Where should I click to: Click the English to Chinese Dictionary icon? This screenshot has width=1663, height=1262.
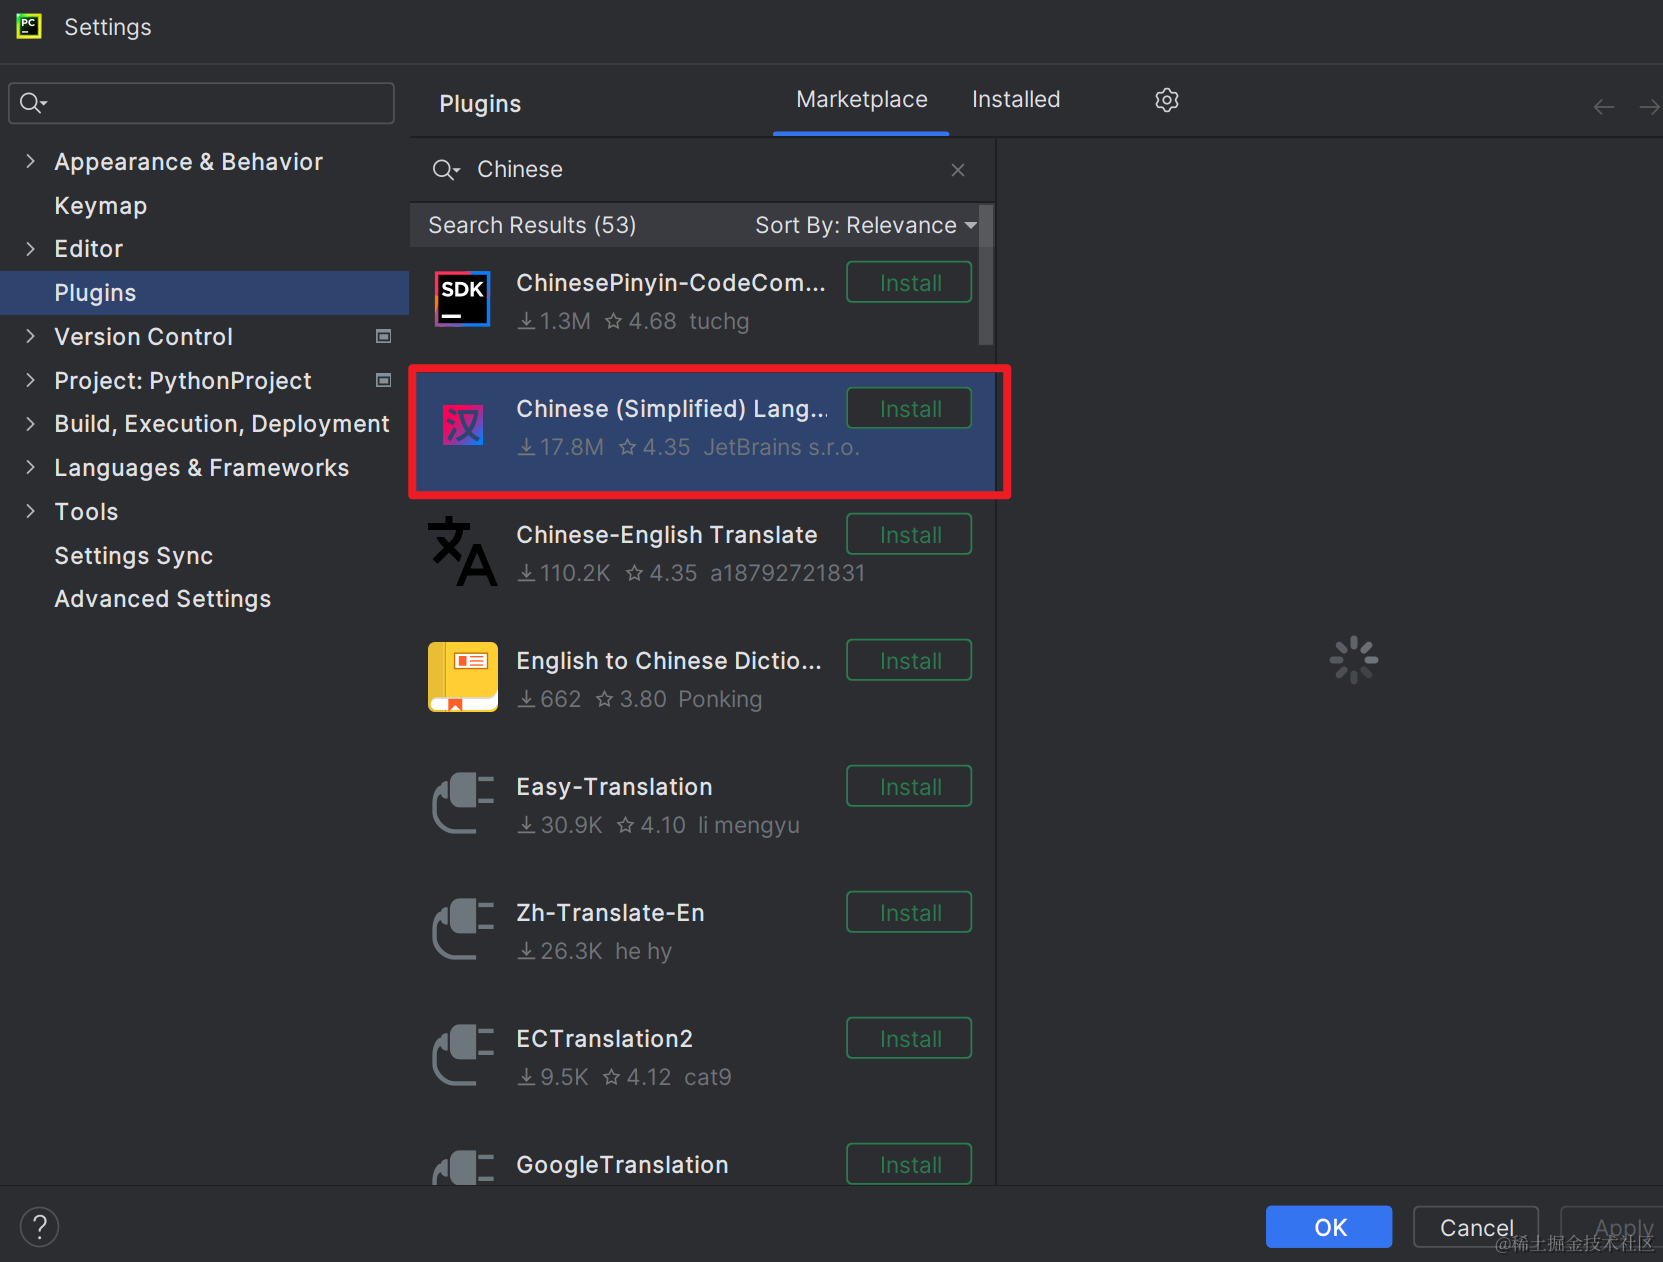point(463,677)
